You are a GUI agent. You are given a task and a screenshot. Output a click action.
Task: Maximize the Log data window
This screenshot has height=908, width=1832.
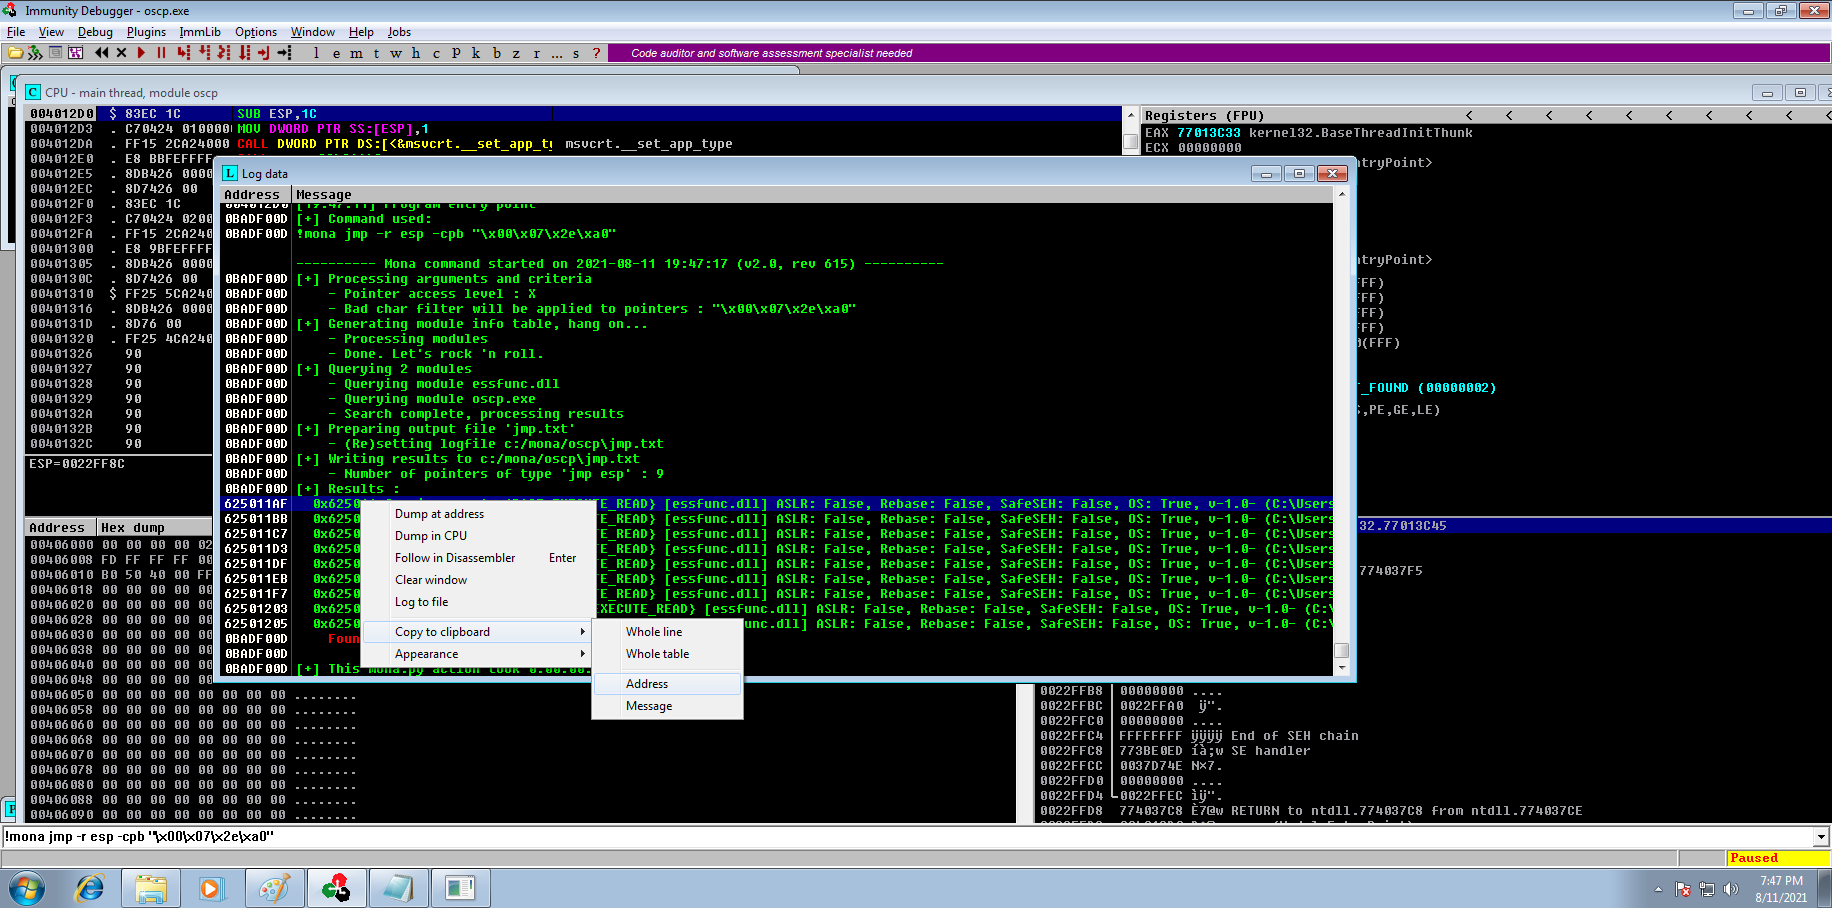tap(1299, 173)
